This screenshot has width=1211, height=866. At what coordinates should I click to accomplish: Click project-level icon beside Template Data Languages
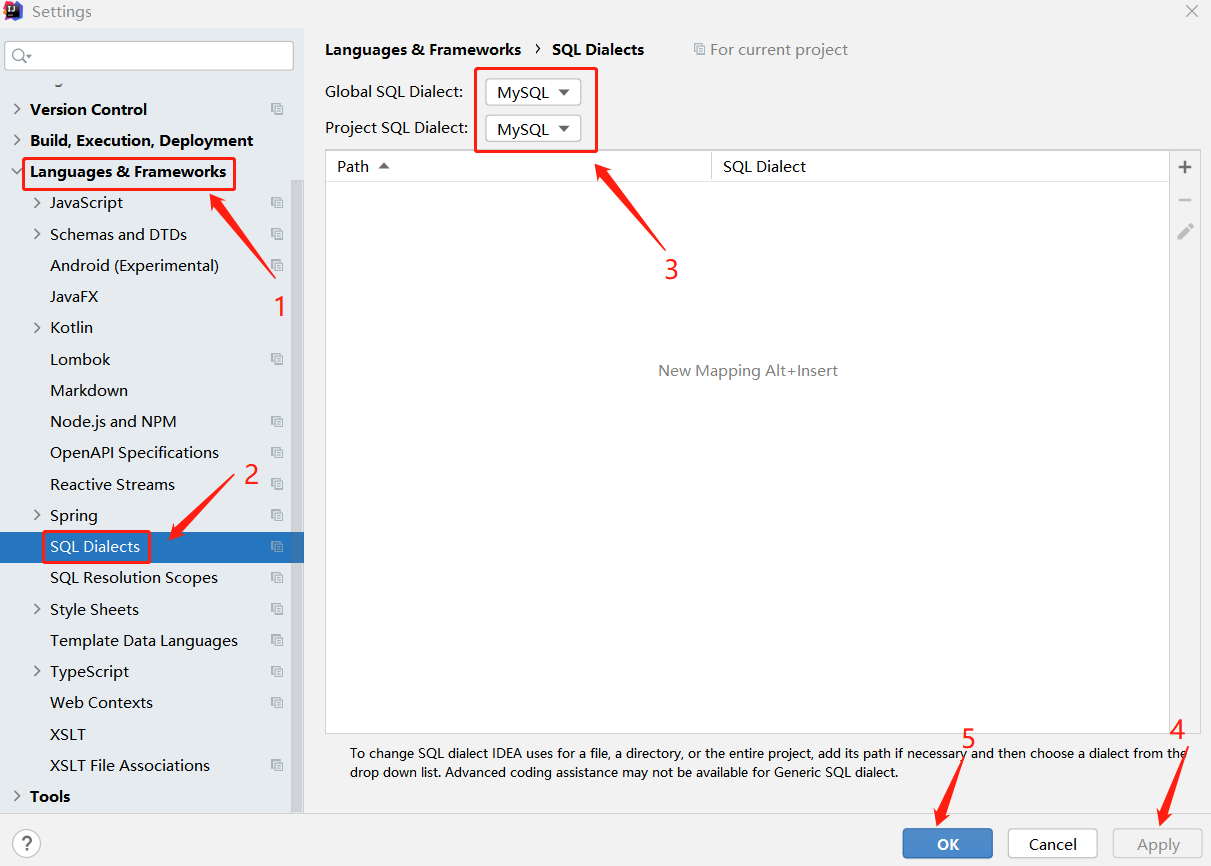277,641
